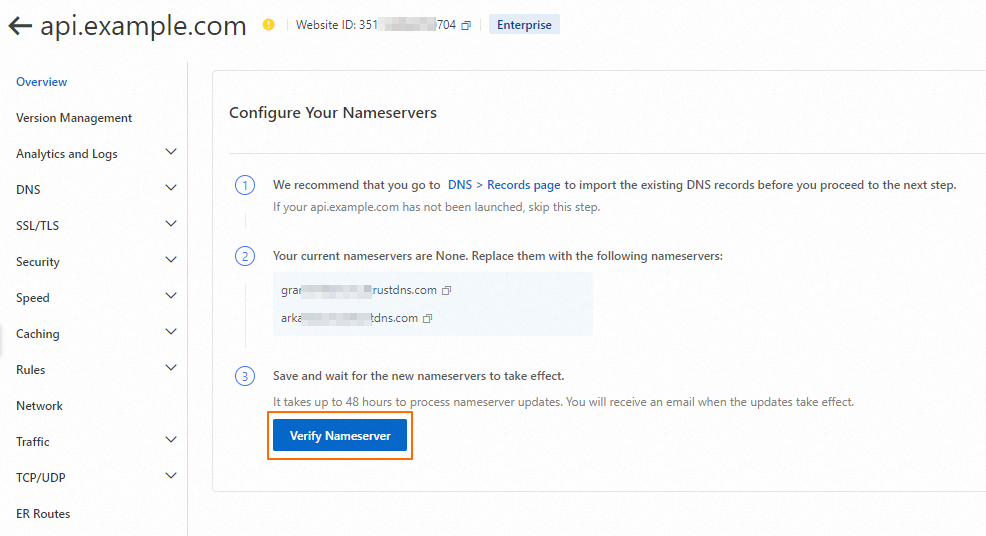Expand the Rules sidebar section
The image size is (986, 536).
[x=171, y=369]
